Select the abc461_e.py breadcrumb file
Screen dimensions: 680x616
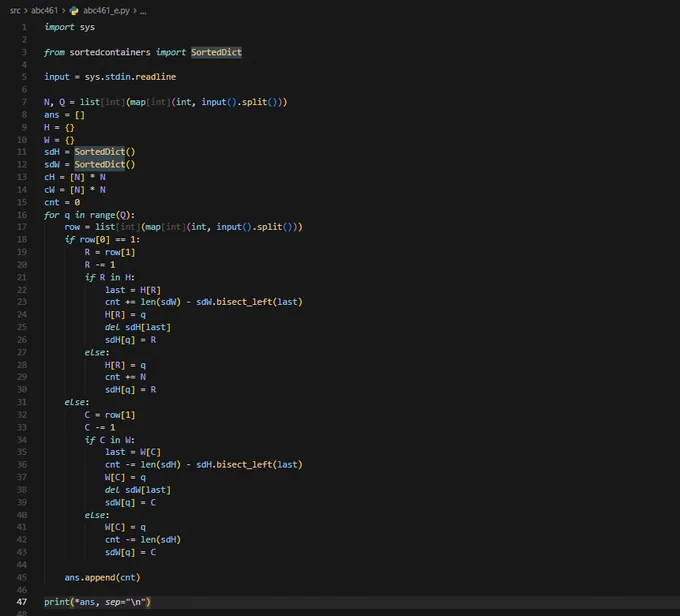coord(106,10)
